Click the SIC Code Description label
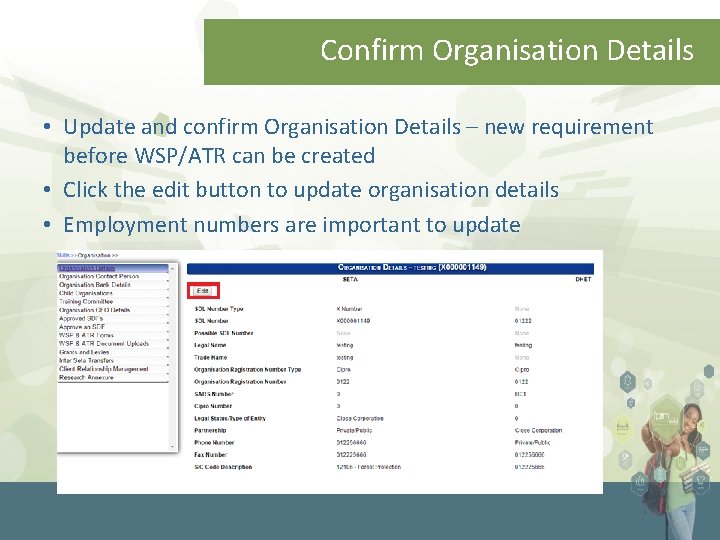Image resolution: width=720 pixels, height=540 pixels. (x=223, y=467)
